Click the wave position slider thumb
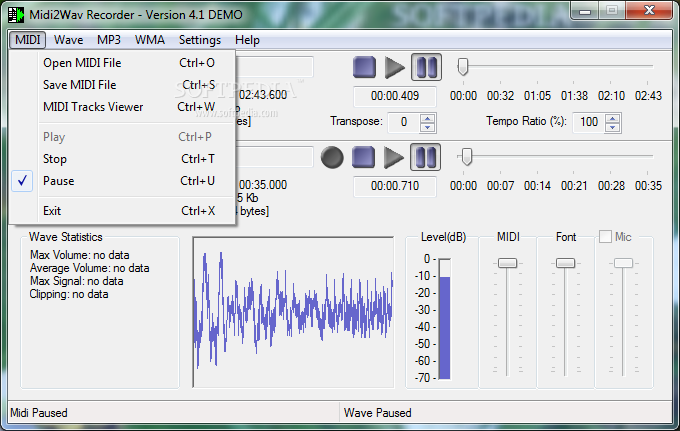 (x=467, y=157)
